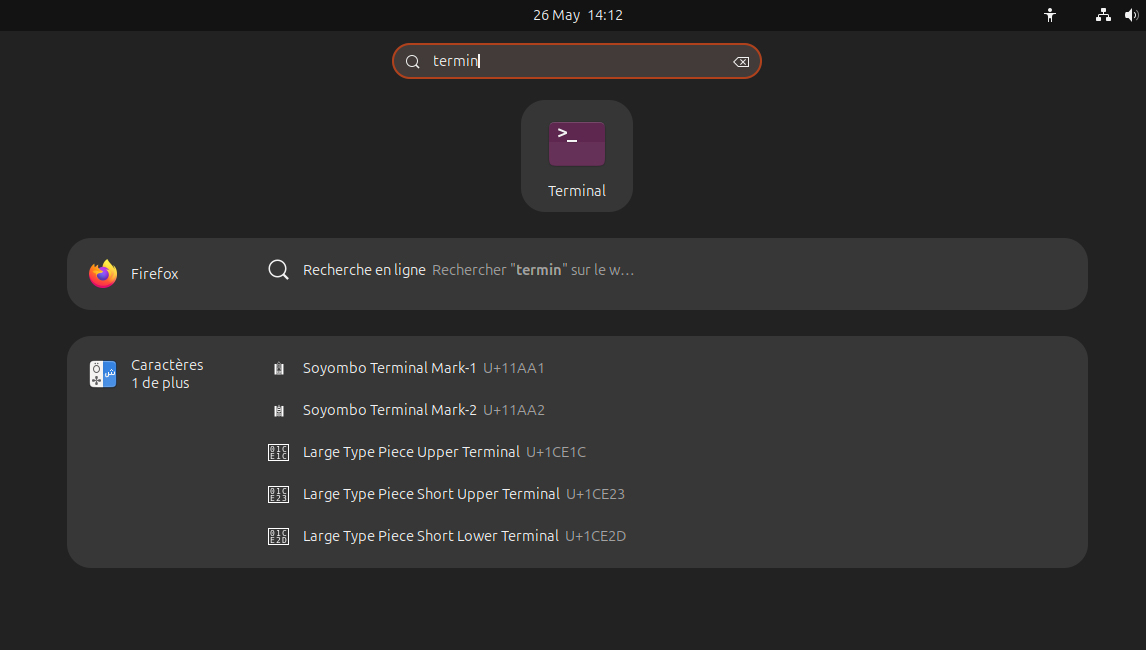Open the volume icon in system tray
Viewport: 1146px width, 650px height.
tap(1131, 15)
